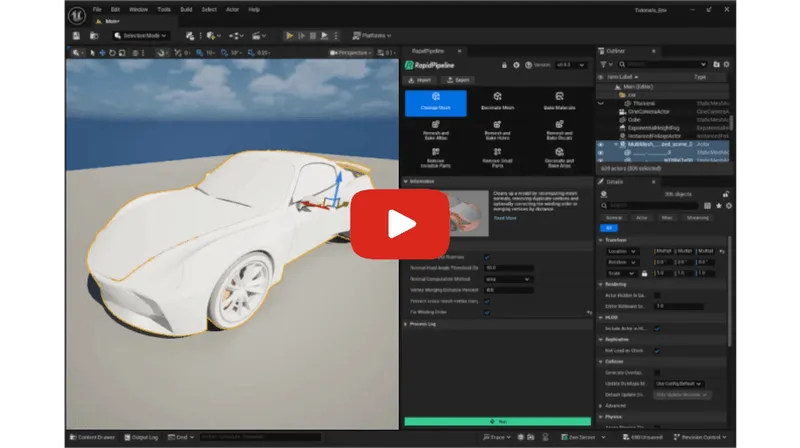800x448 pixels.
Task: Click the Eject playback icon
Action: 324,36
